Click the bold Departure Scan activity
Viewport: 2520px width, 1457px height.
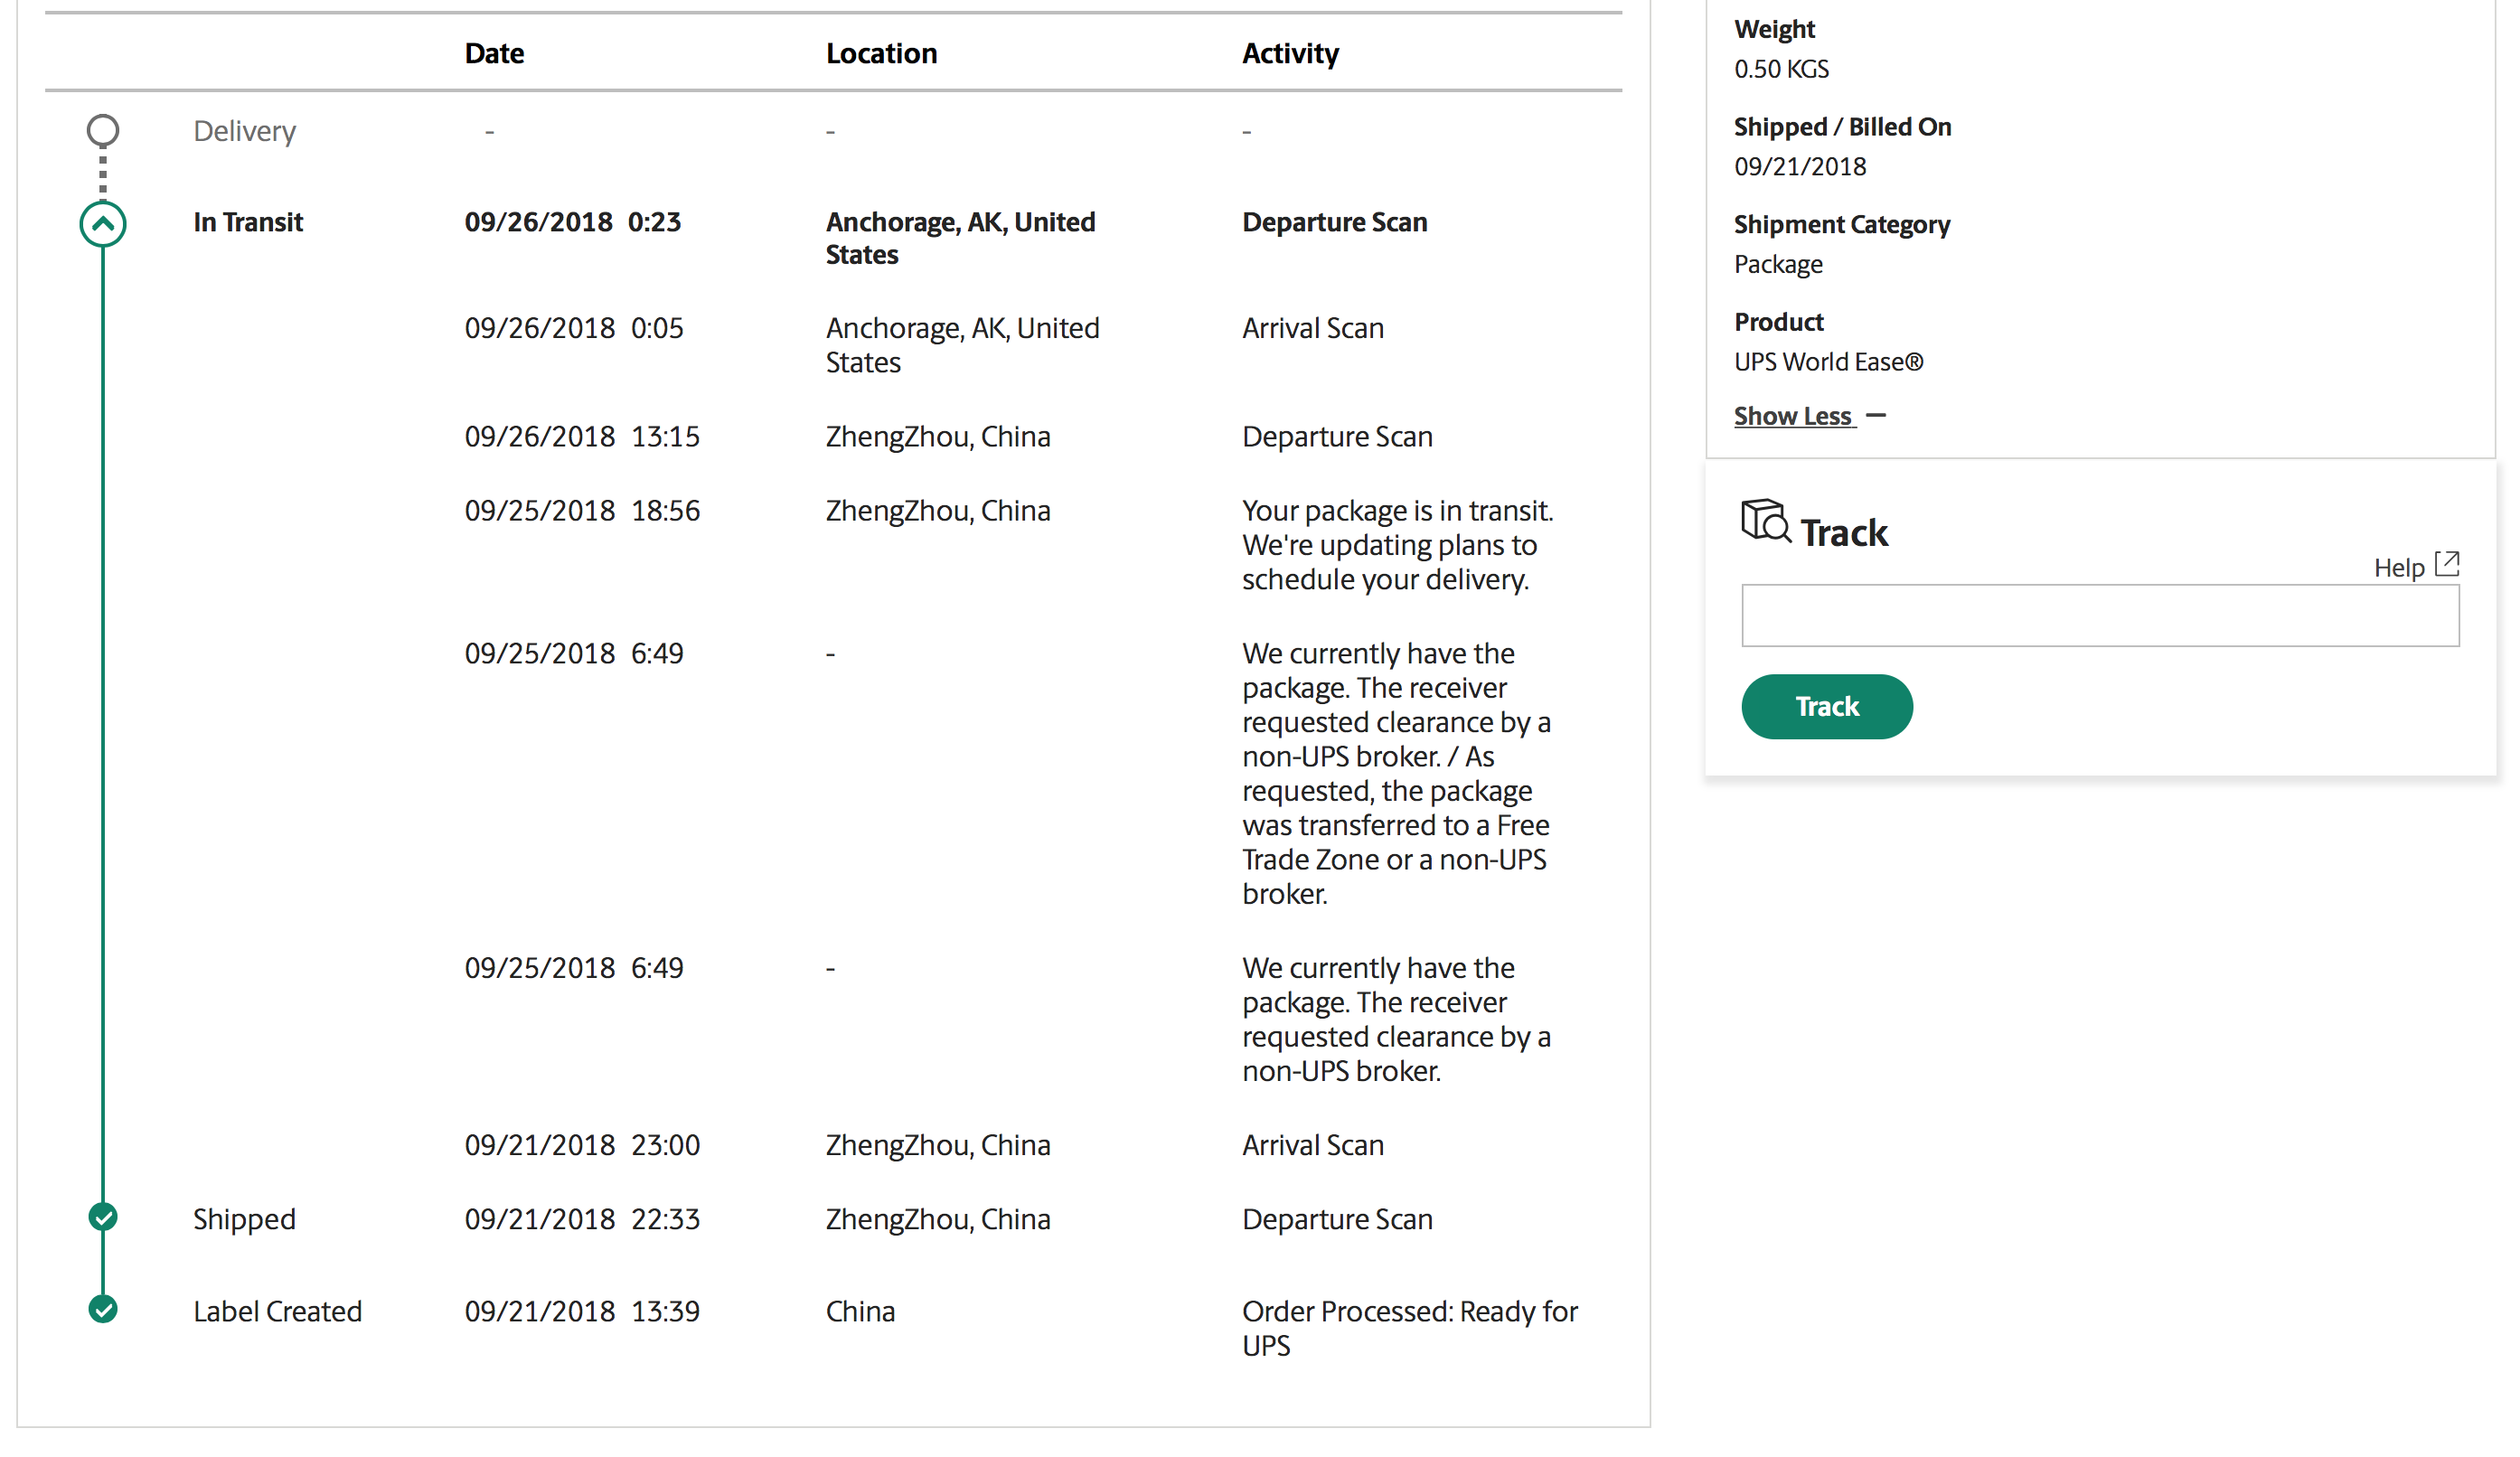[x=1335, y=222]
